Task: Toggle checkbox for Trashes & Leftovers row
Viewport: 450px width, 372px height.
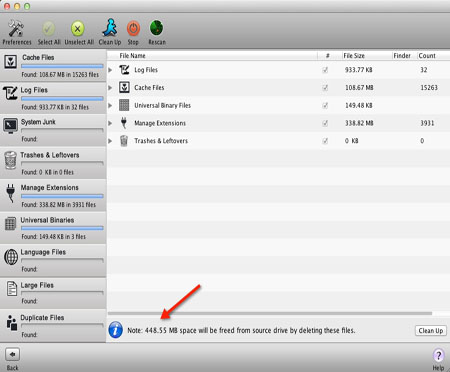Action: 325,141
